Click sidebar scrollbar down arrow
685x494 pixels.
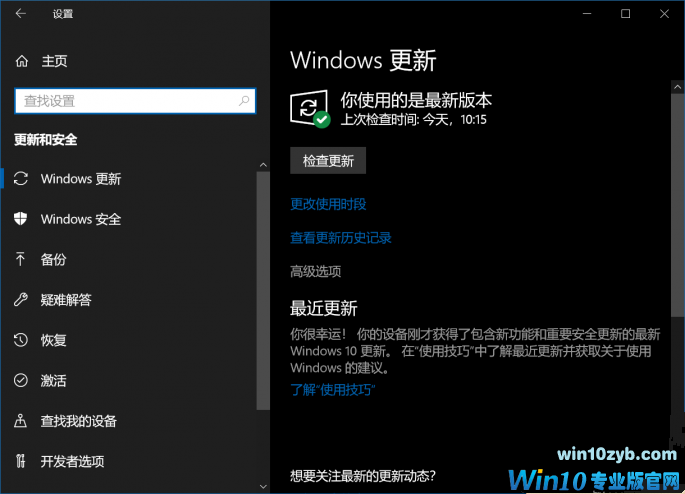point(263,486)
